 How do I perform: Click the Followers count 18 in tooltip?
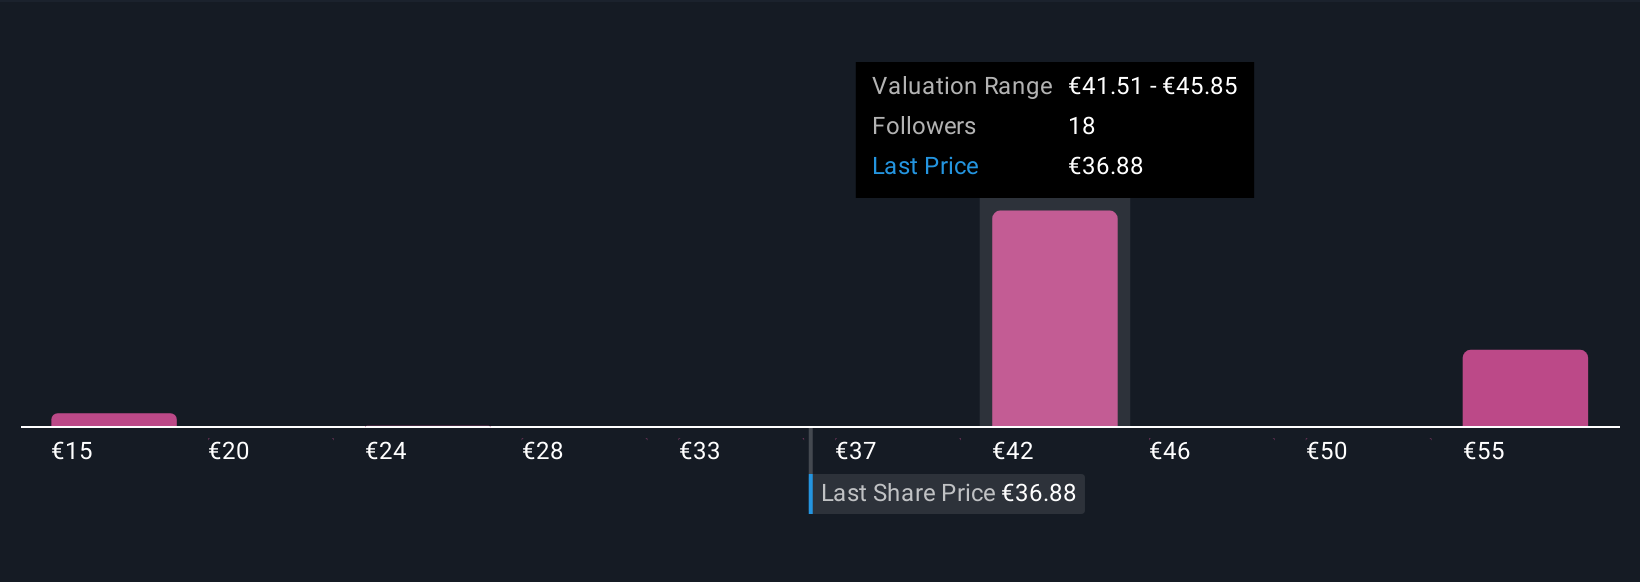pos(1082,126)
